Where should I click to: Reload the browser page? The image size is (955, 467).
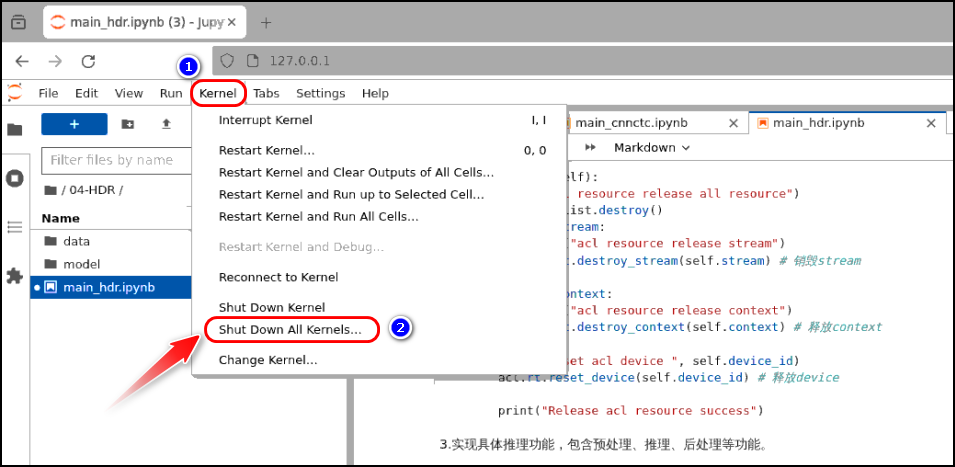tap(89, 61)
